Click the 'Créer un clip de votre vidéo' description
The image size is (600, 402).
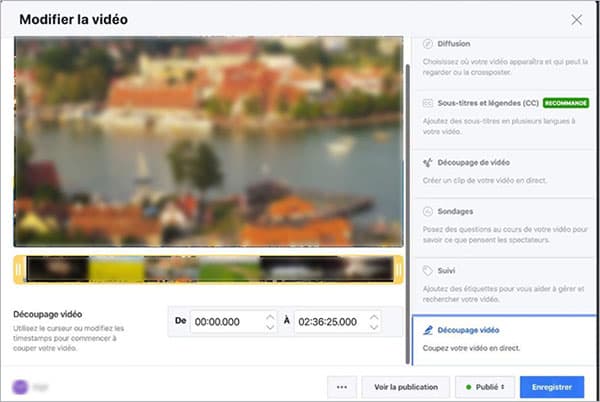(x=484, y=181)
